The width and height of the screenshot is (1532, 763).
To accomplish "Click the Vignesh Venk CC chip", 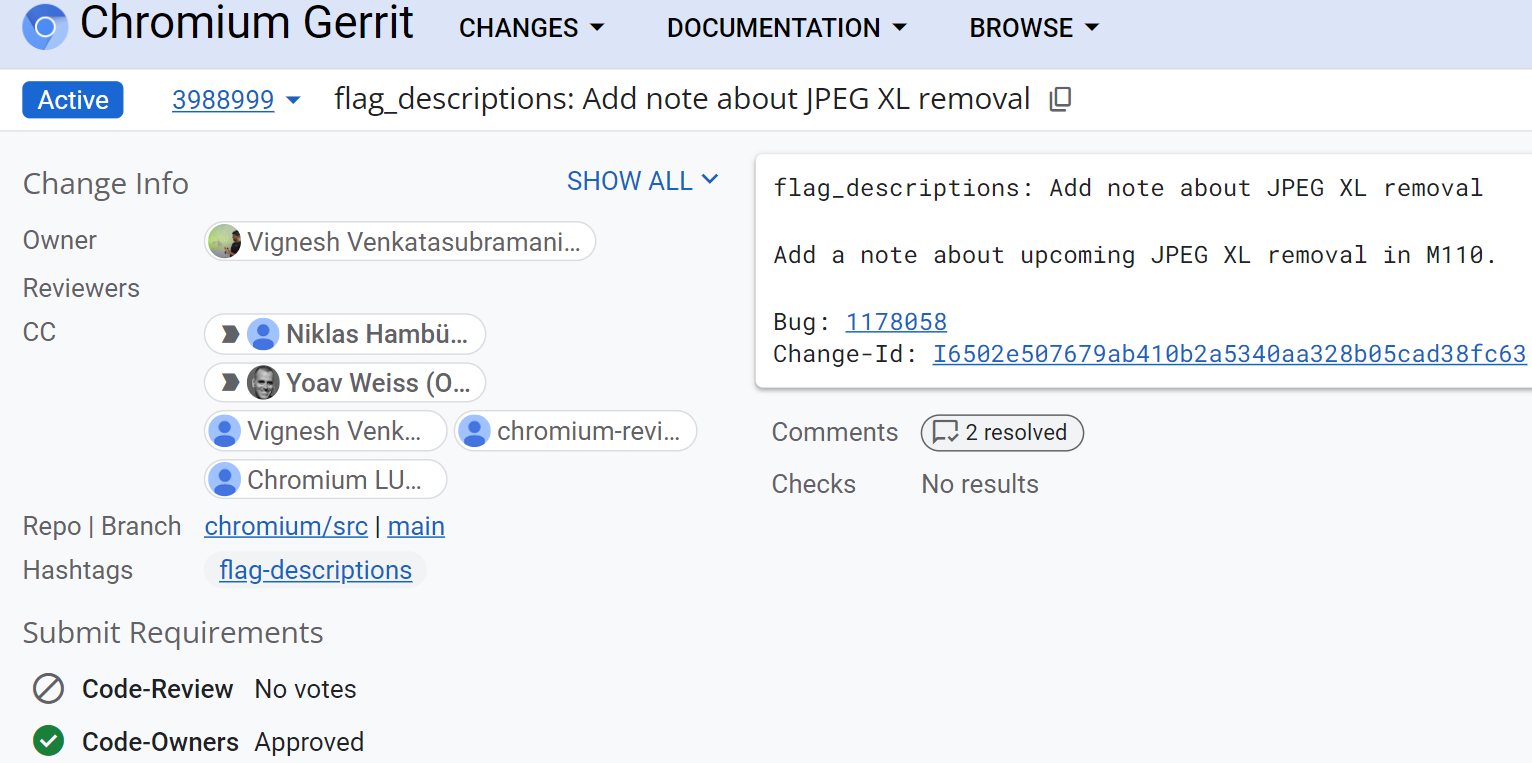I will pyautogui.click(x=326, y=431).
